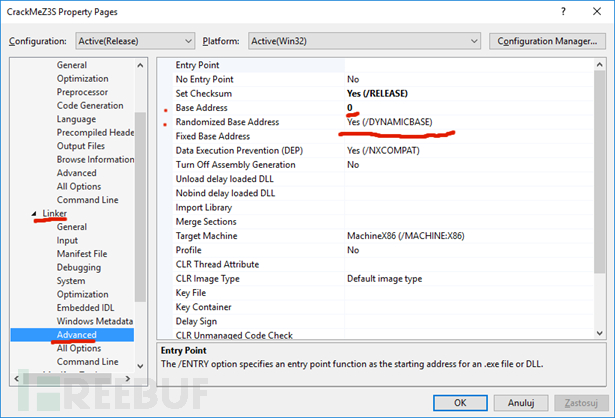Select the Turn Off Assembly Generation row
The width and height of the screenshot is (615, 418).
click(383, 165)
